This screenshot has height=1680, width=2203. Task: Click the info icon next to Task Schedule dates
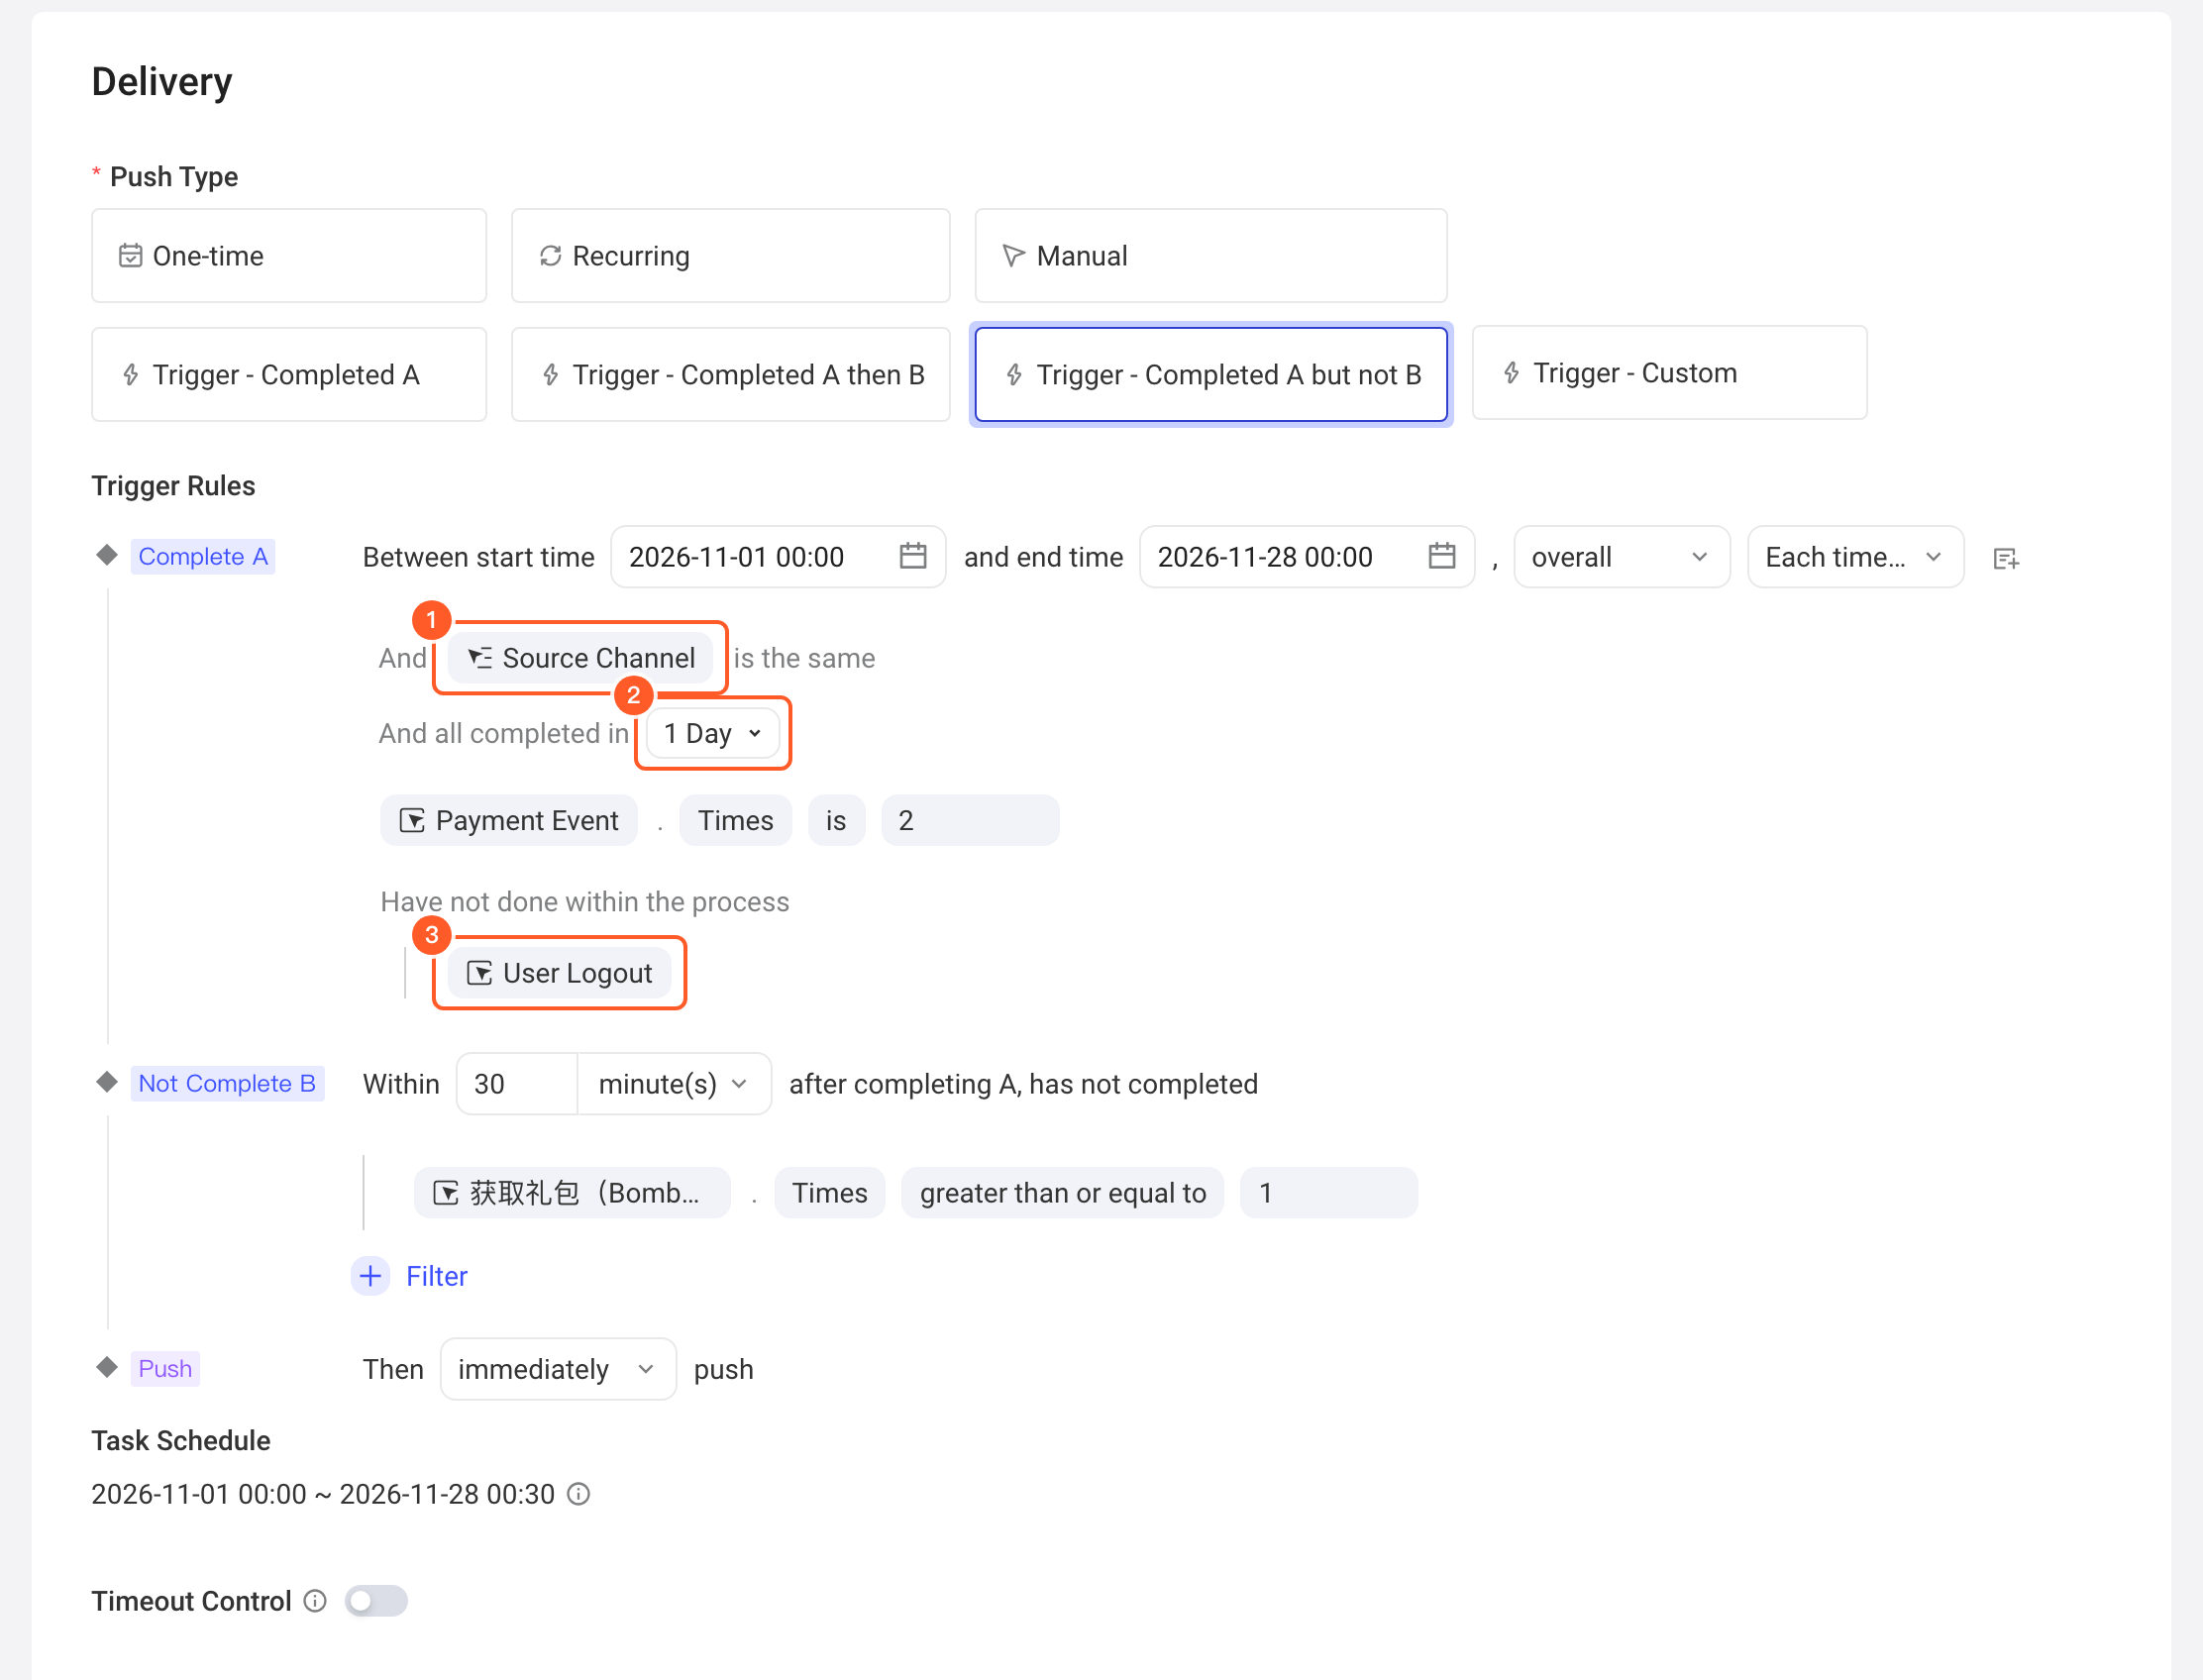click(578, 1493)
